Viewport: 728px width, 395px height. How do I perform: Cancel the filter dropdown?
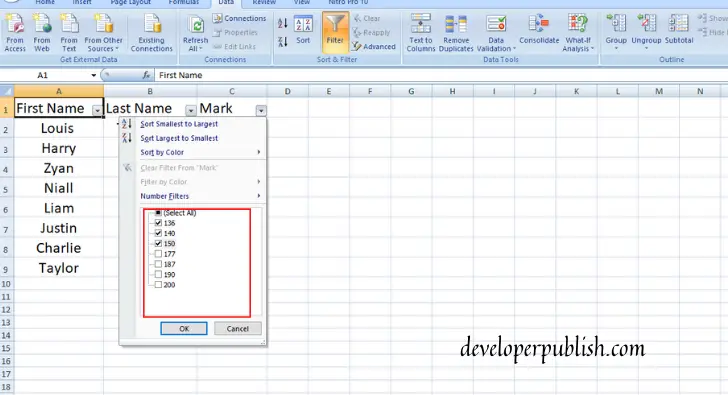point(238,329)
